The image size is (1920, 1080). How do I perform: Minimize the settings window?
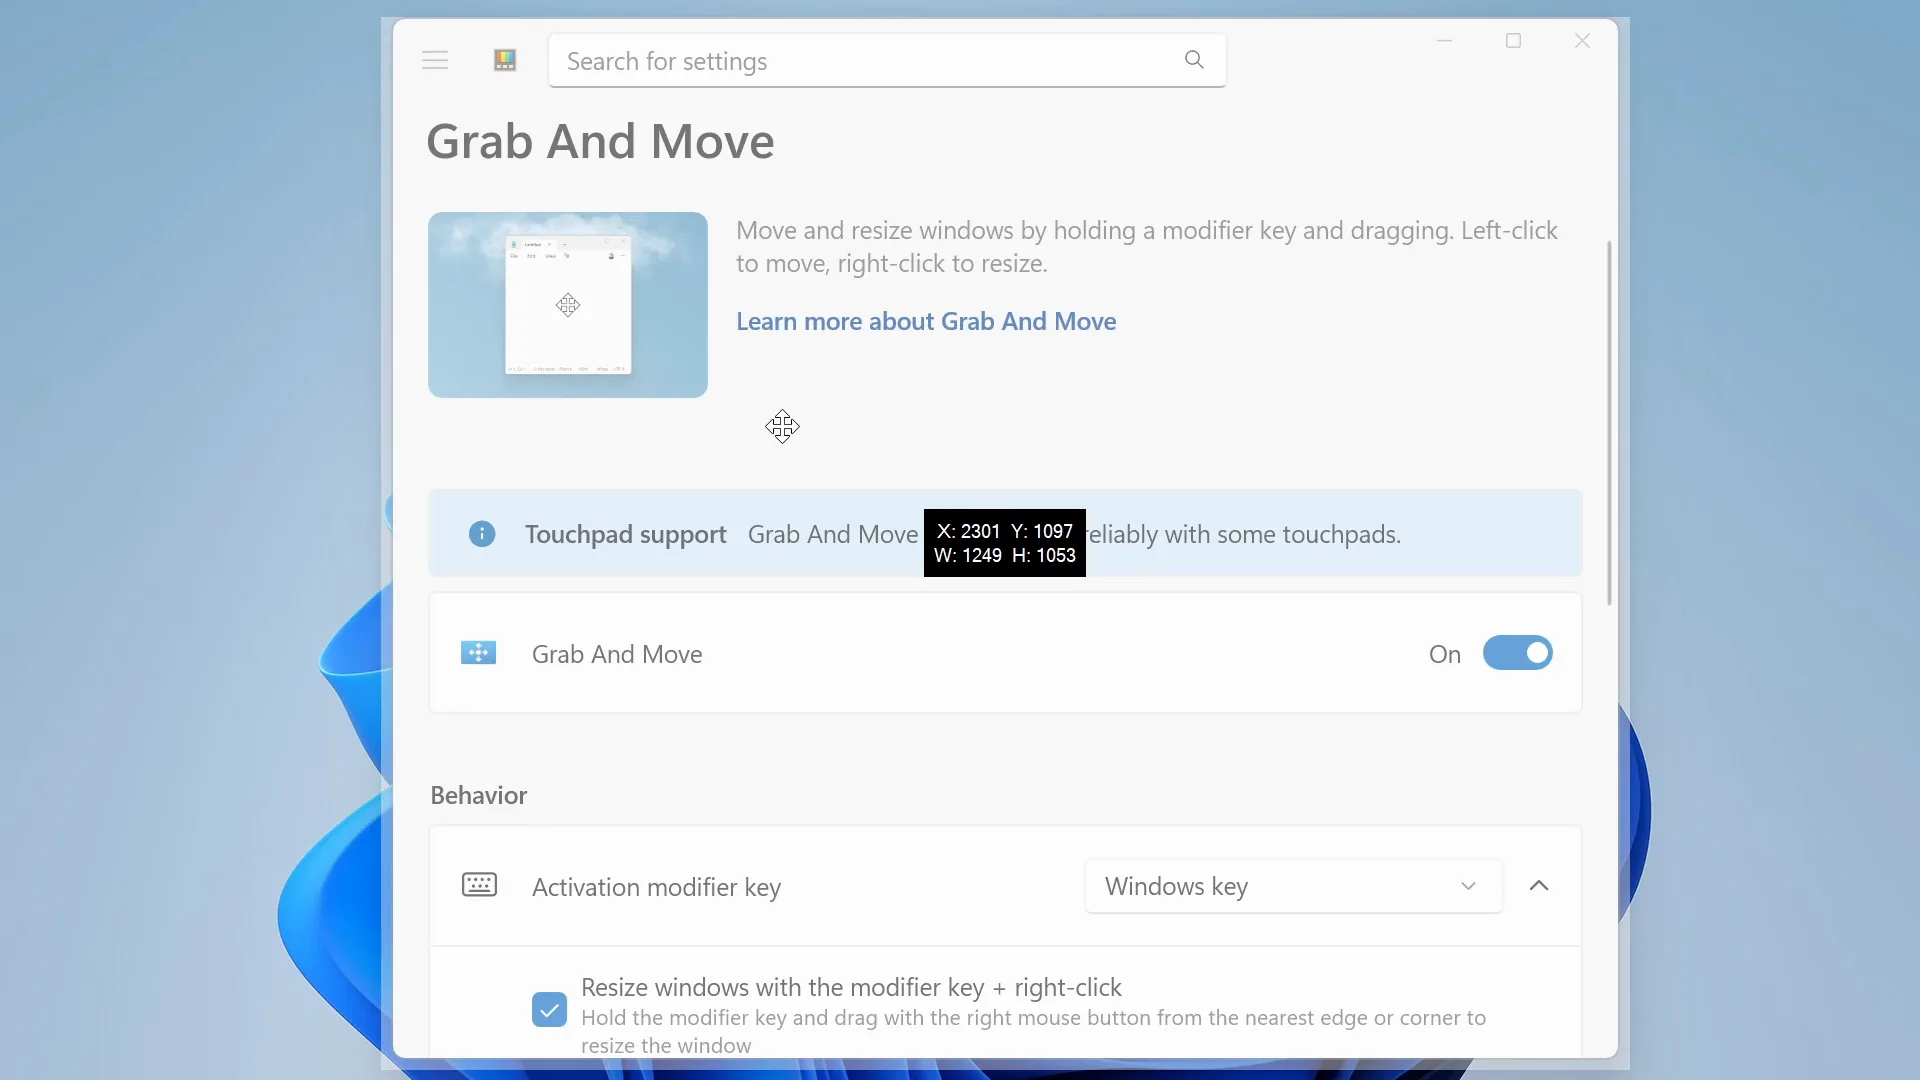[1444, 41]
